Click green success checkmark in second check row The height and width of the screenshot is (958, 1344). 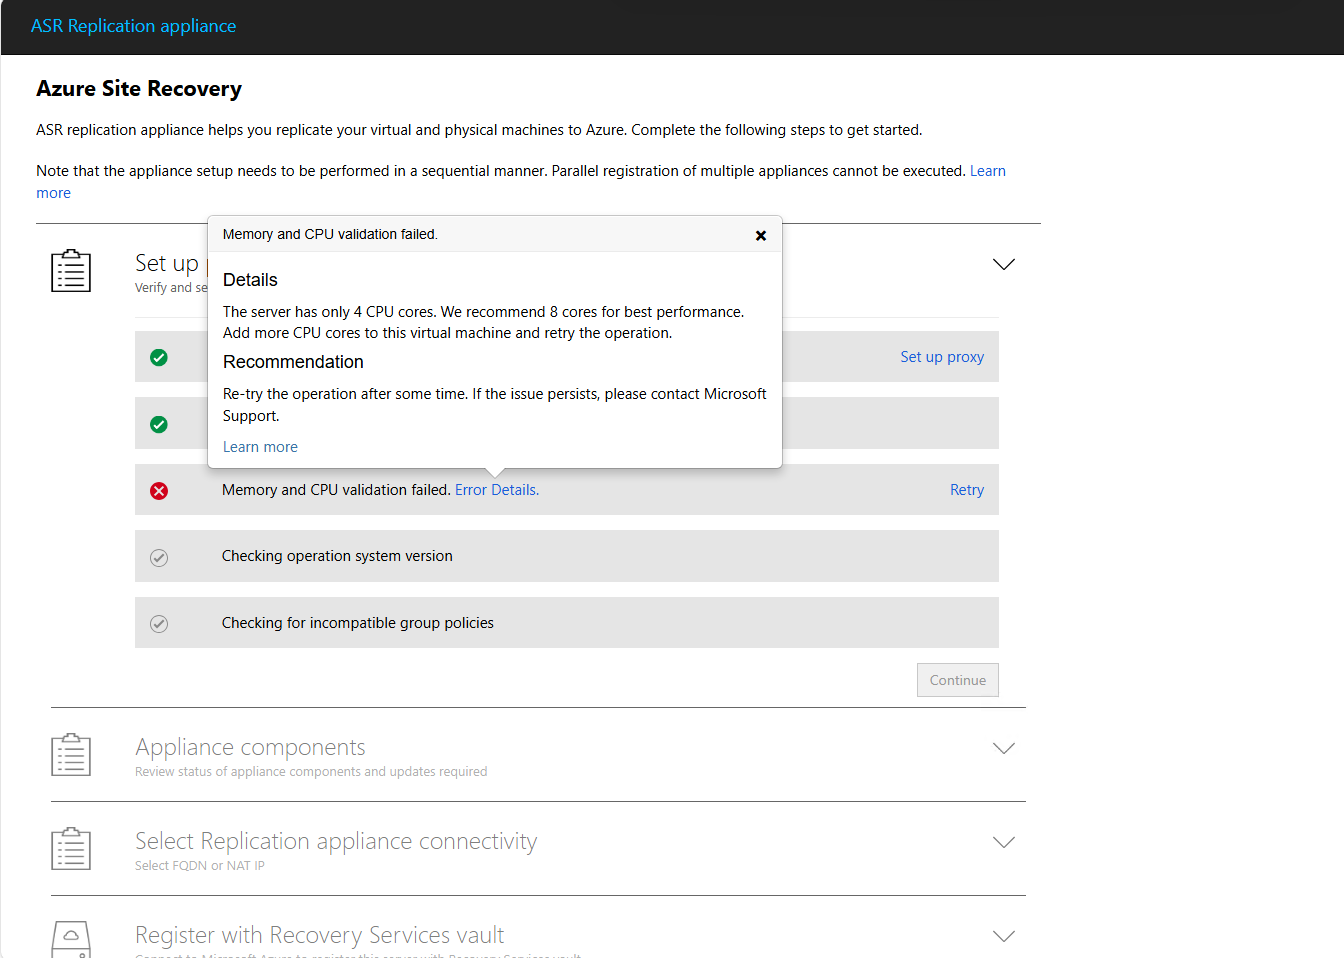159,425
